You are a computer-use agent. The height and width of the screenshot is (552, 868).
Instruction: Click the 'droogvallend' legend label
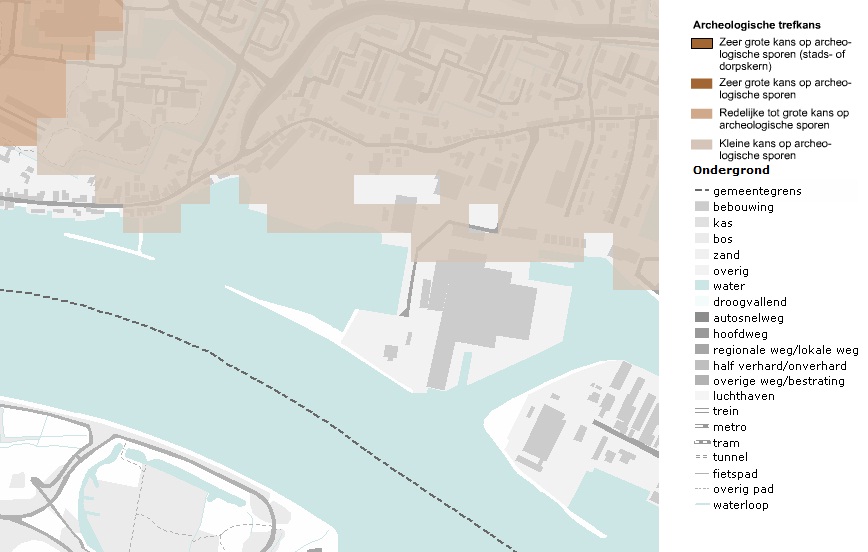750,302
